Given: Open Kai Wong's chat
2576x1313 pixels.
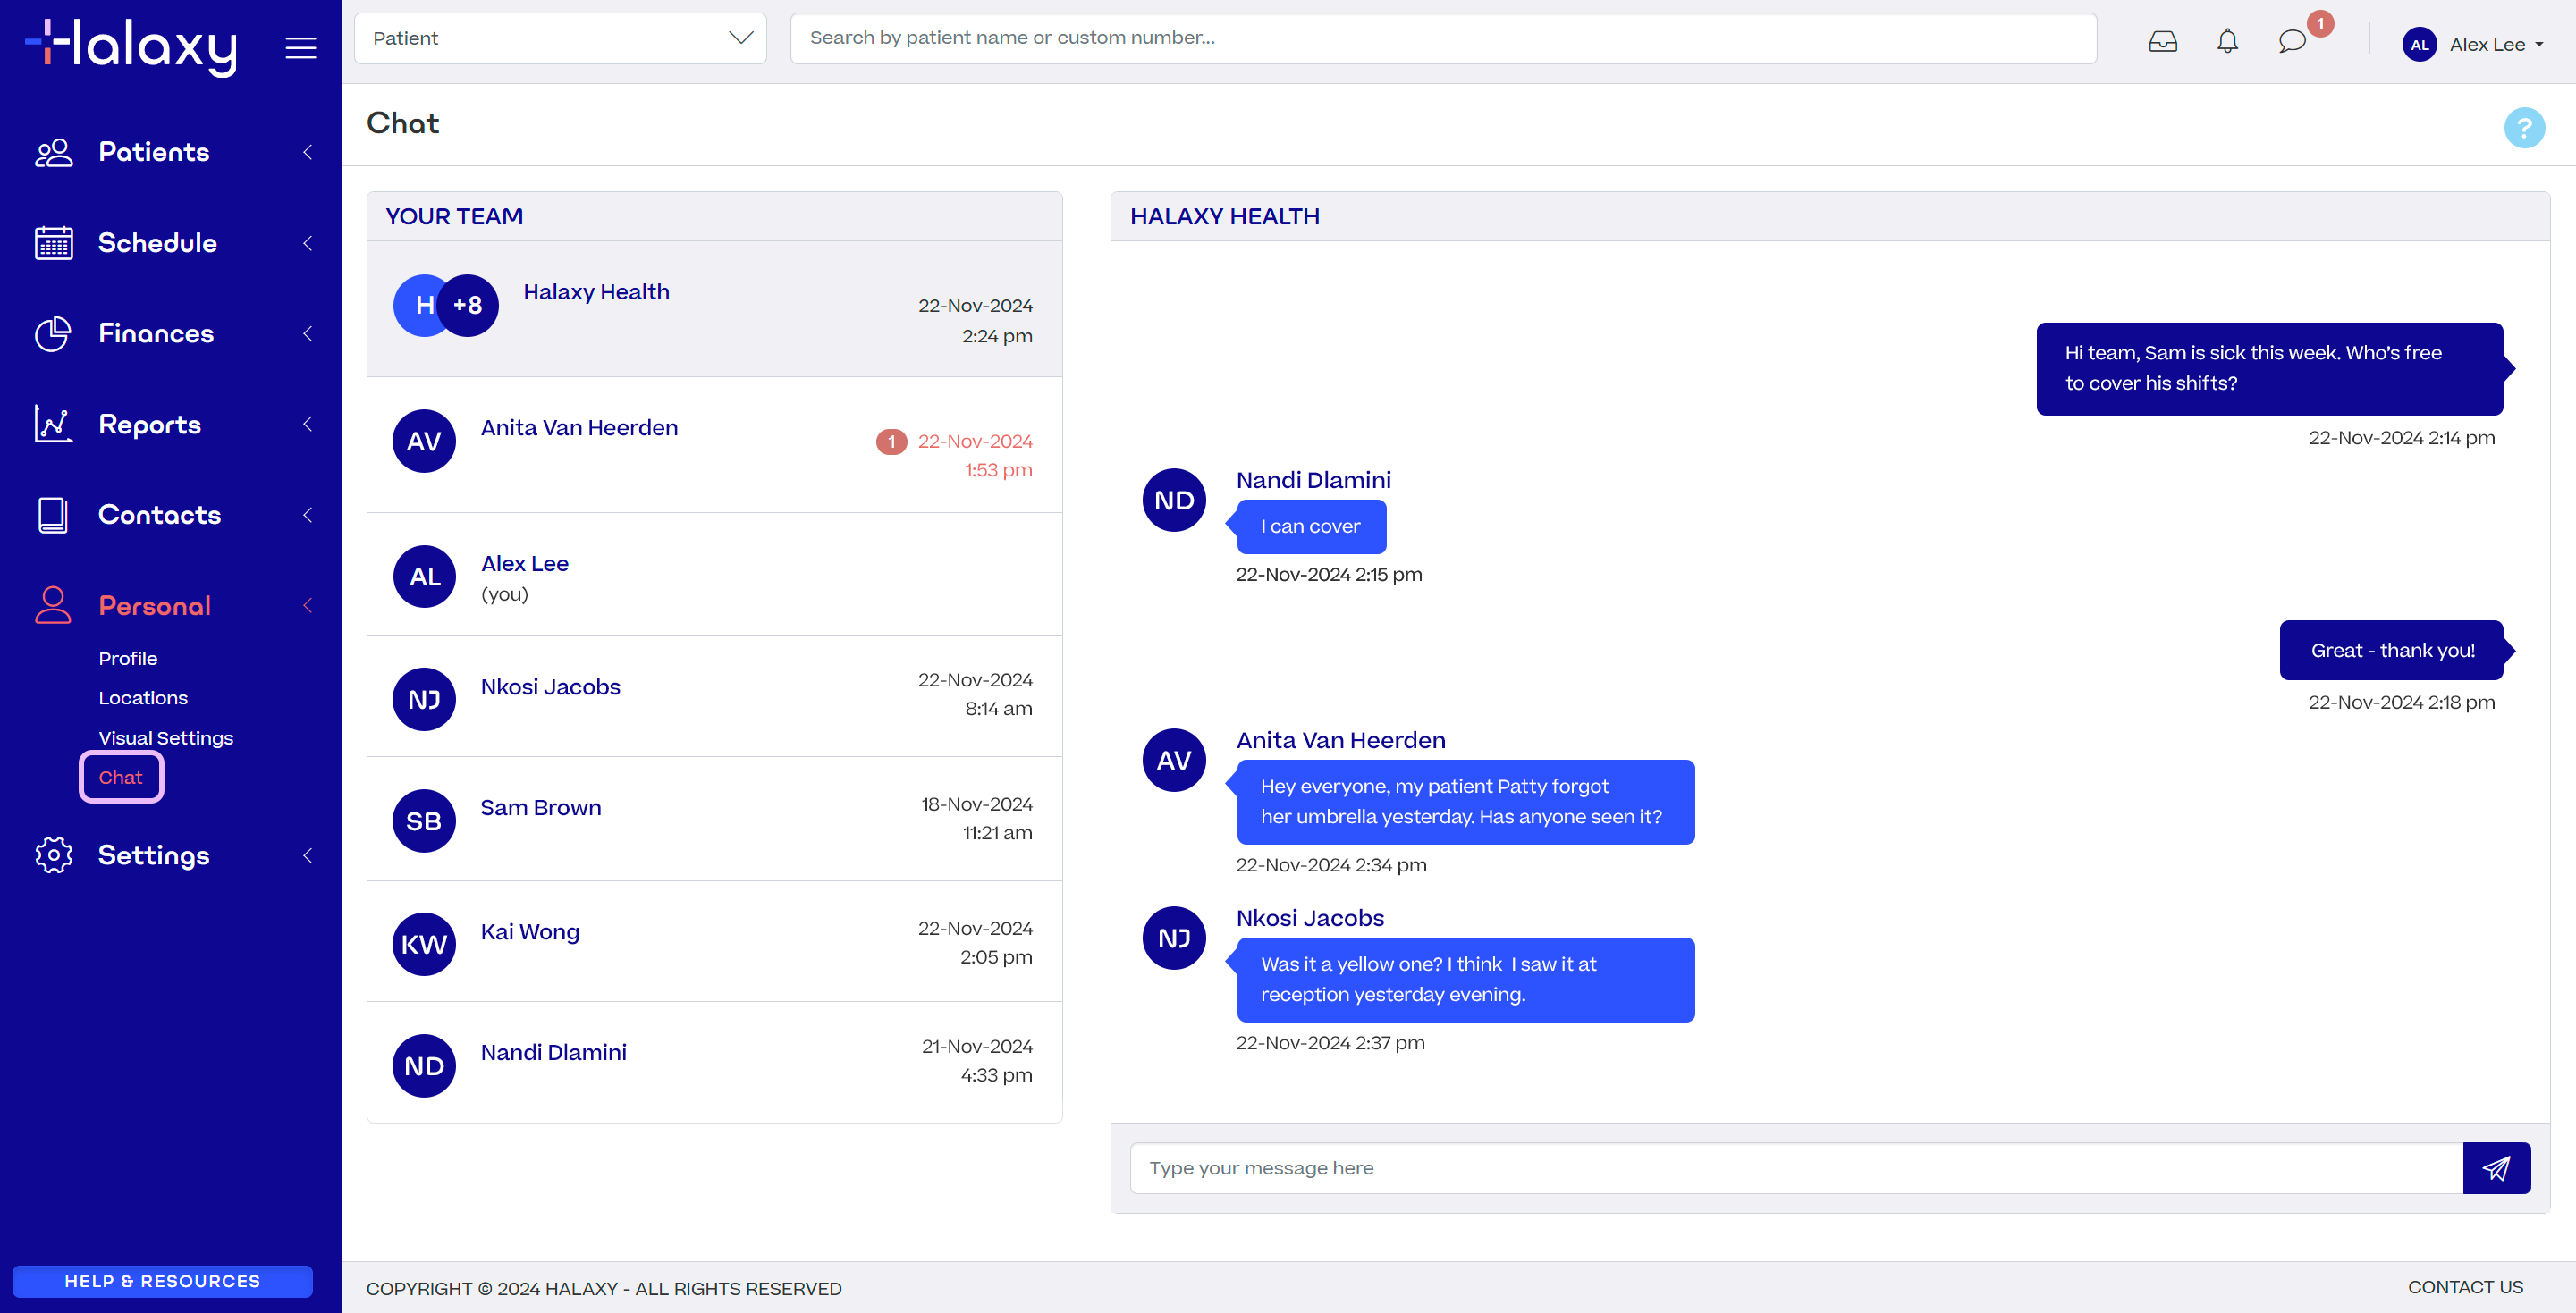Looking at the screenshot, I should point(714,941).
